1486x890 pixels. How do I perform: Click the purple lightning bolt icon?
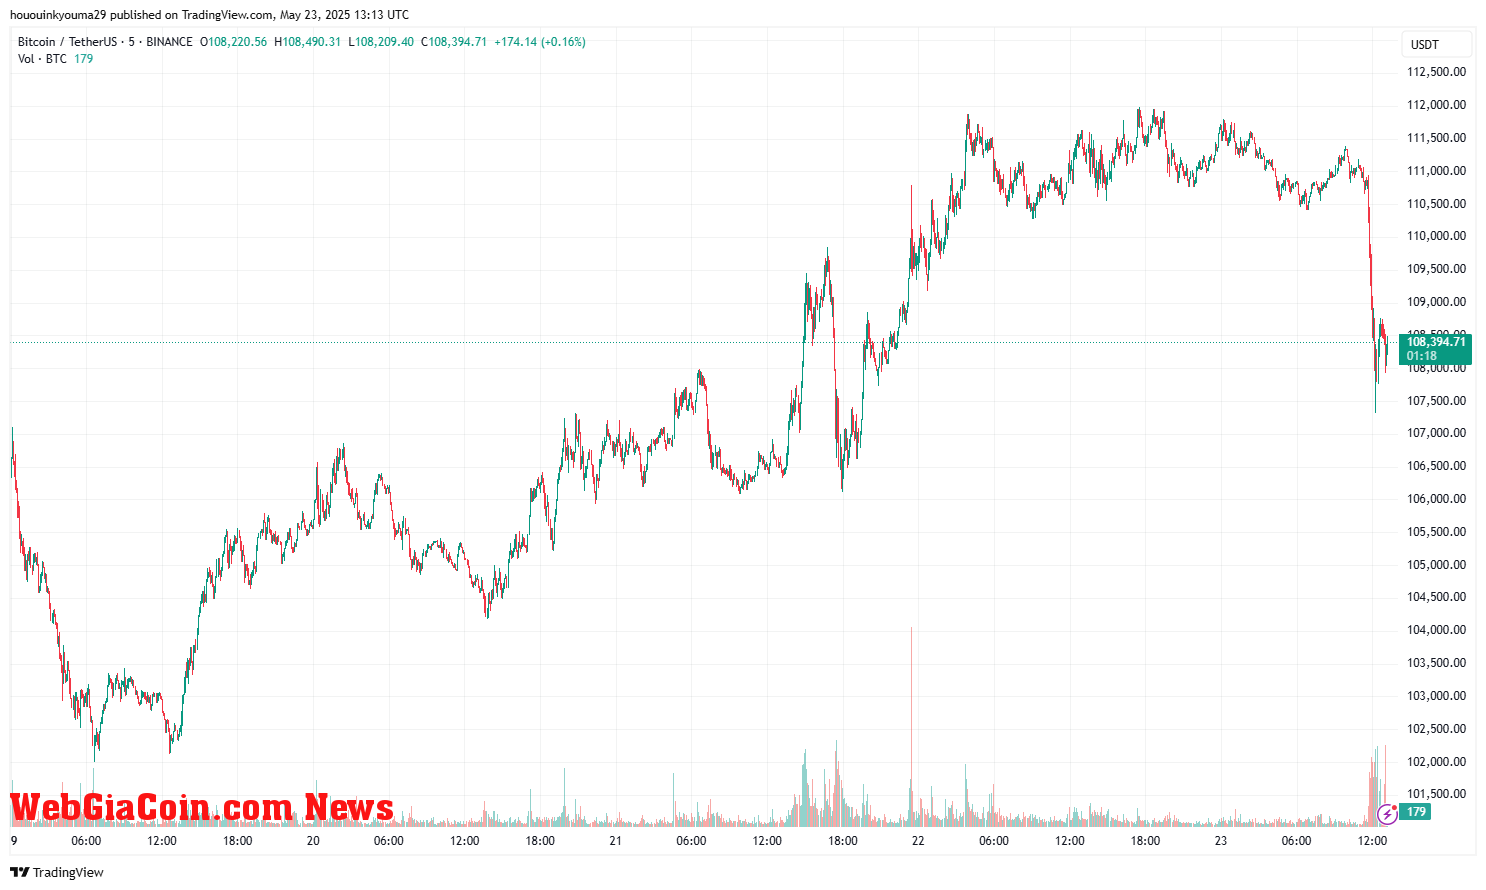(x=1387, y=814)
